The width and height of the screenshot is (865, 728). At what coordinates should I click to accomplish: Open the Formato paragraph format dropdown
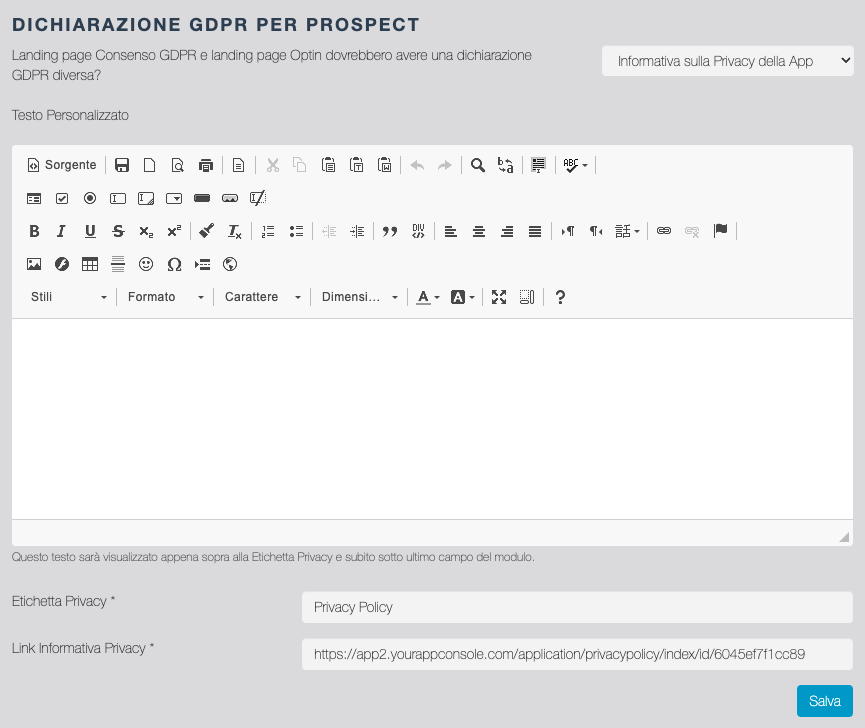pyautogui.click(x=166, y=297)
